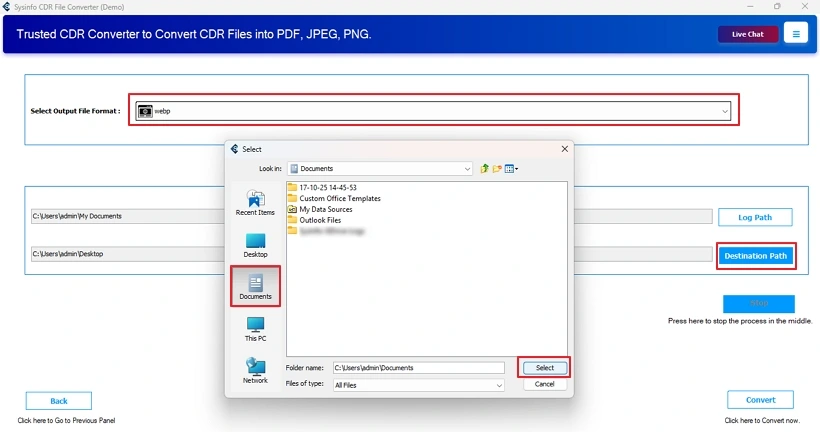This screenshot has height=432, width=820.
Task: Click the Select button in dialog
Action: coord(544,368)
